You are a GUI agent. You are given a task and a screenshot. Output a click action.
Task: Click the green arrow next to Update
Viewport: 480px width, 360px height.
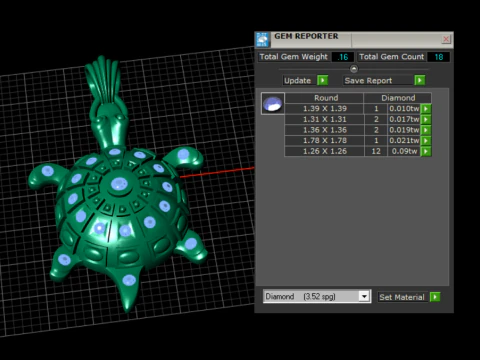[x=323, y=80]
